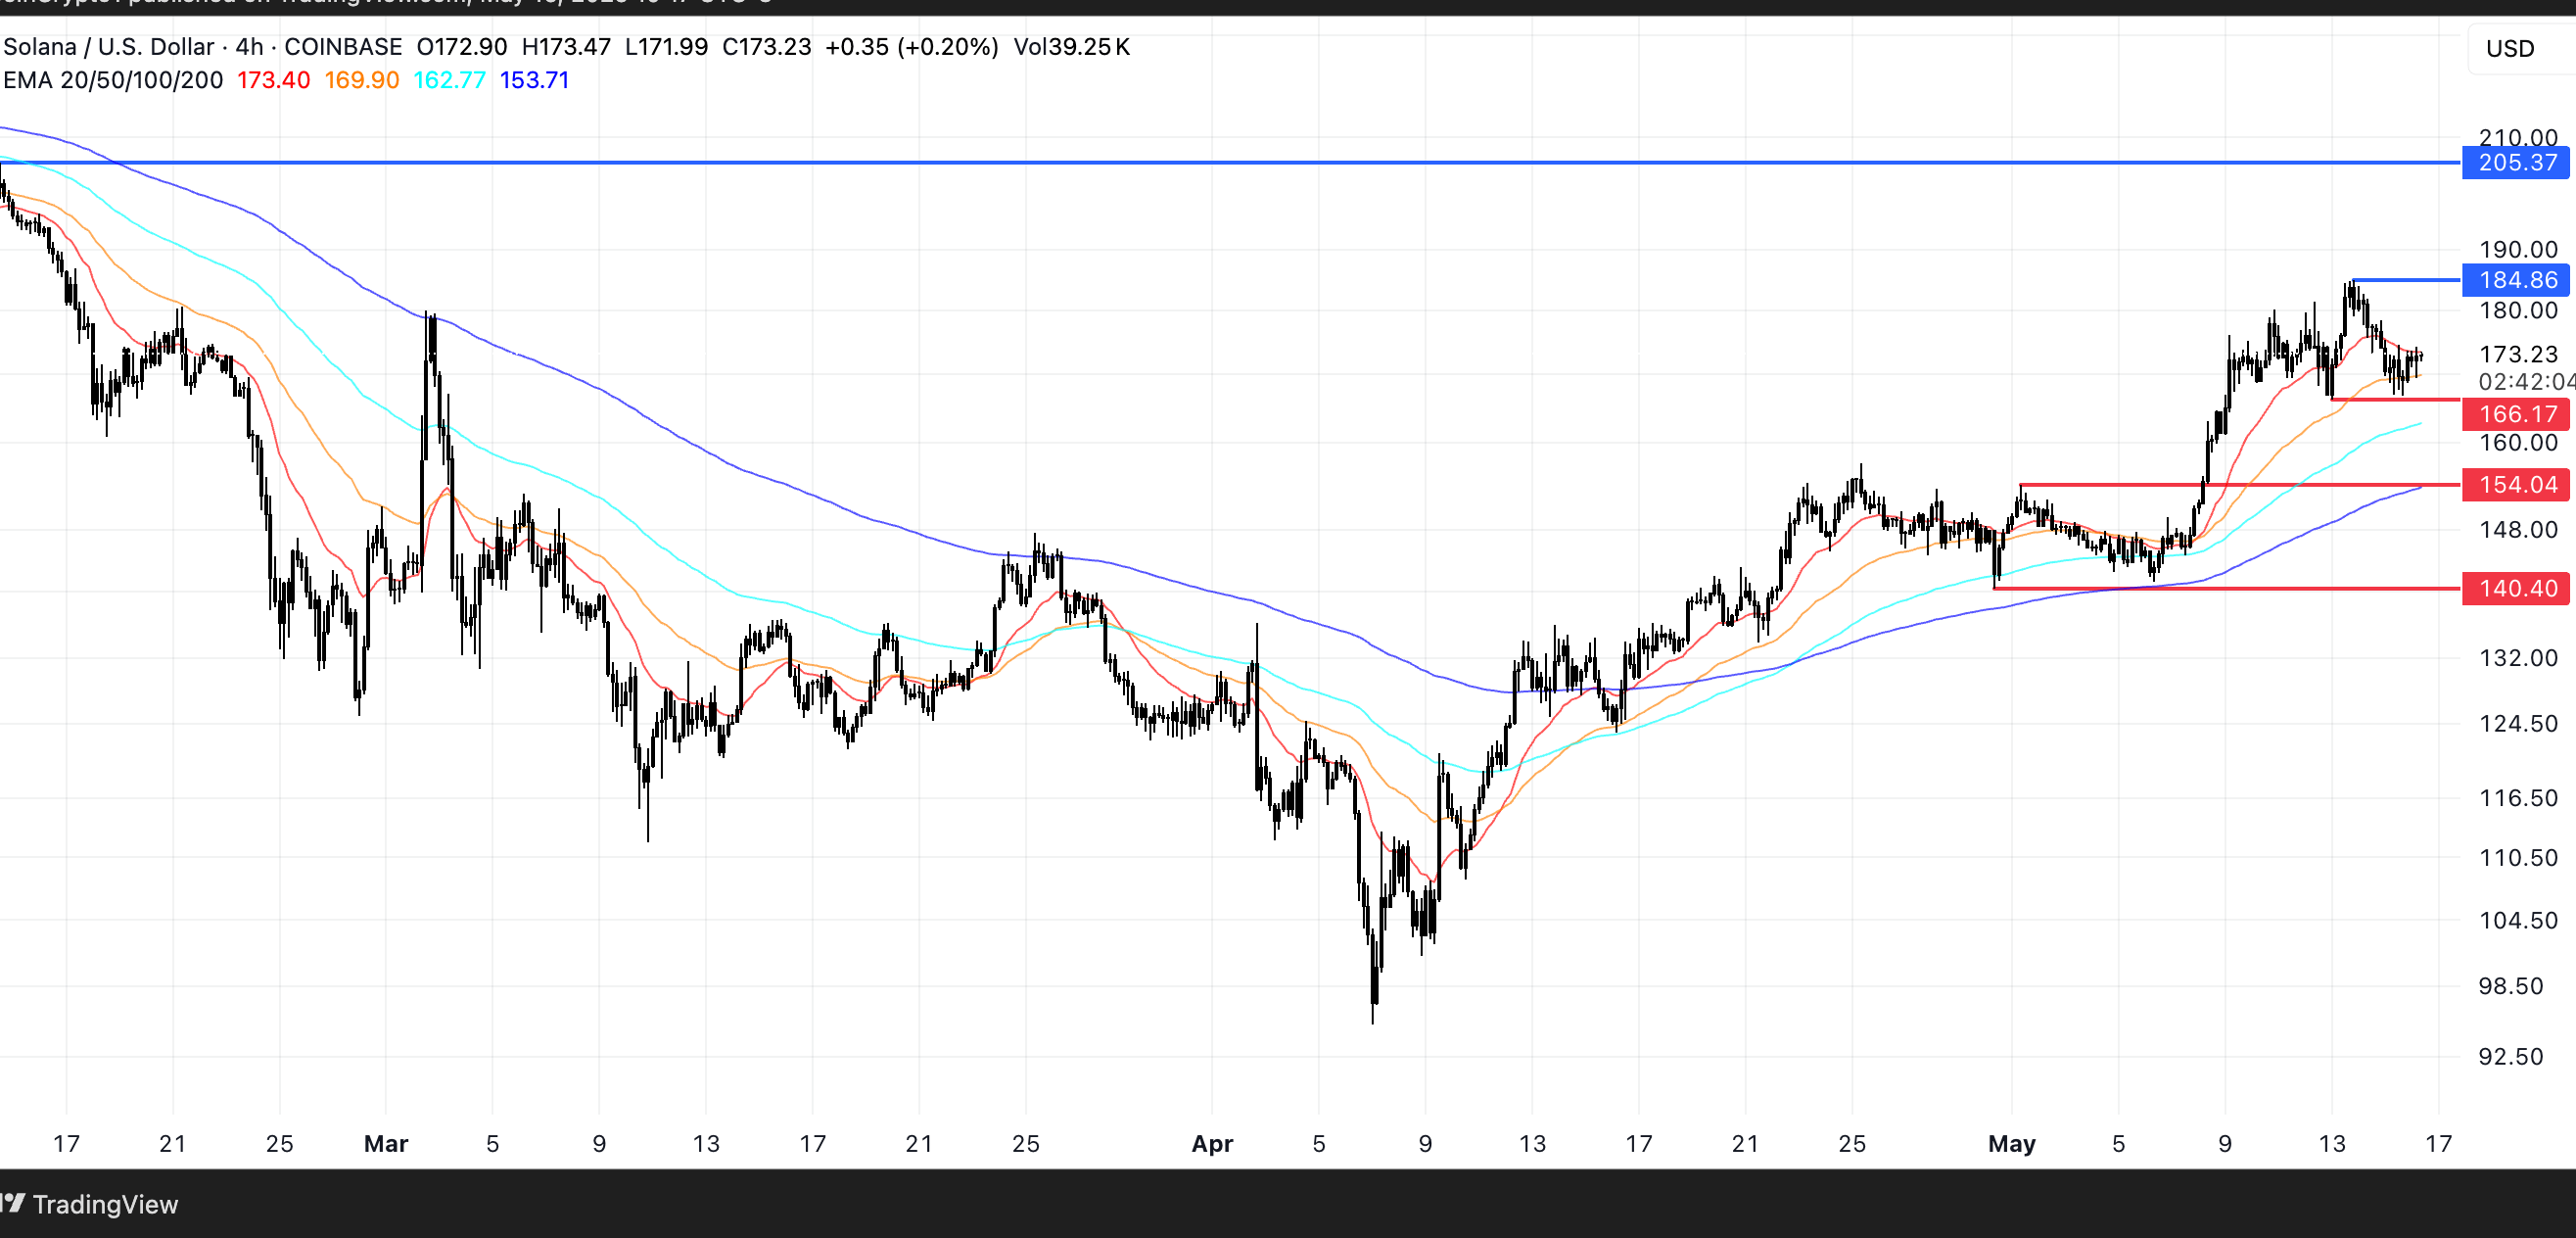2576x1238 pixels.
Task: Select the 154.04 red price label
Action: 2515,485
